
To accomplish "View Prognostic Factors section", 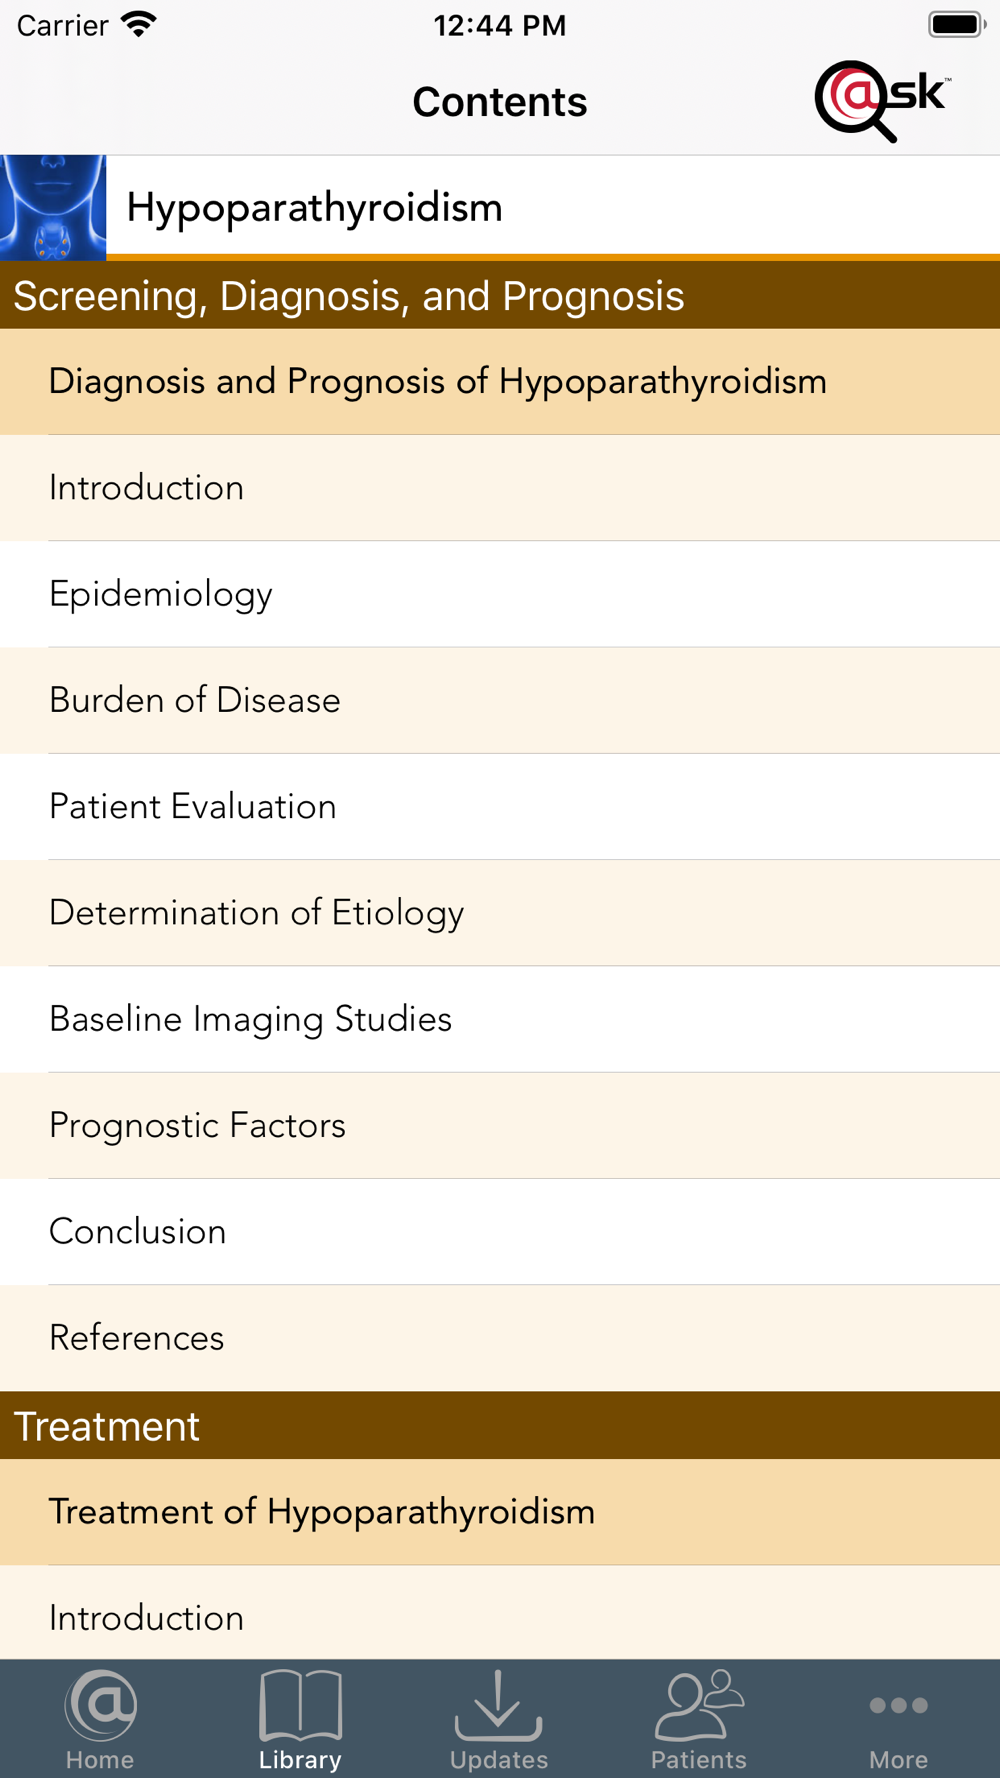I will [500, 1125].
